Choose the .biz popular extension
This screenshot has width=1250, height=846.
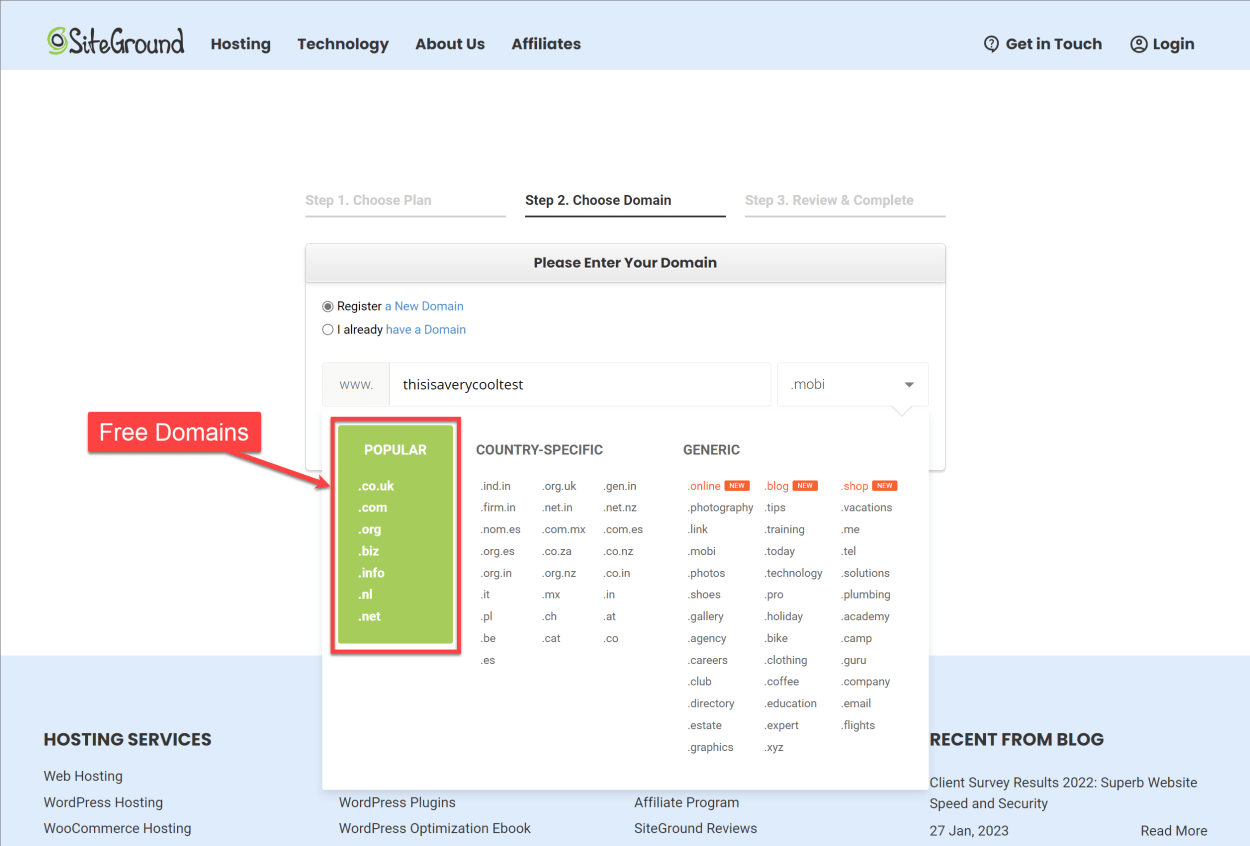pos(369,551)
